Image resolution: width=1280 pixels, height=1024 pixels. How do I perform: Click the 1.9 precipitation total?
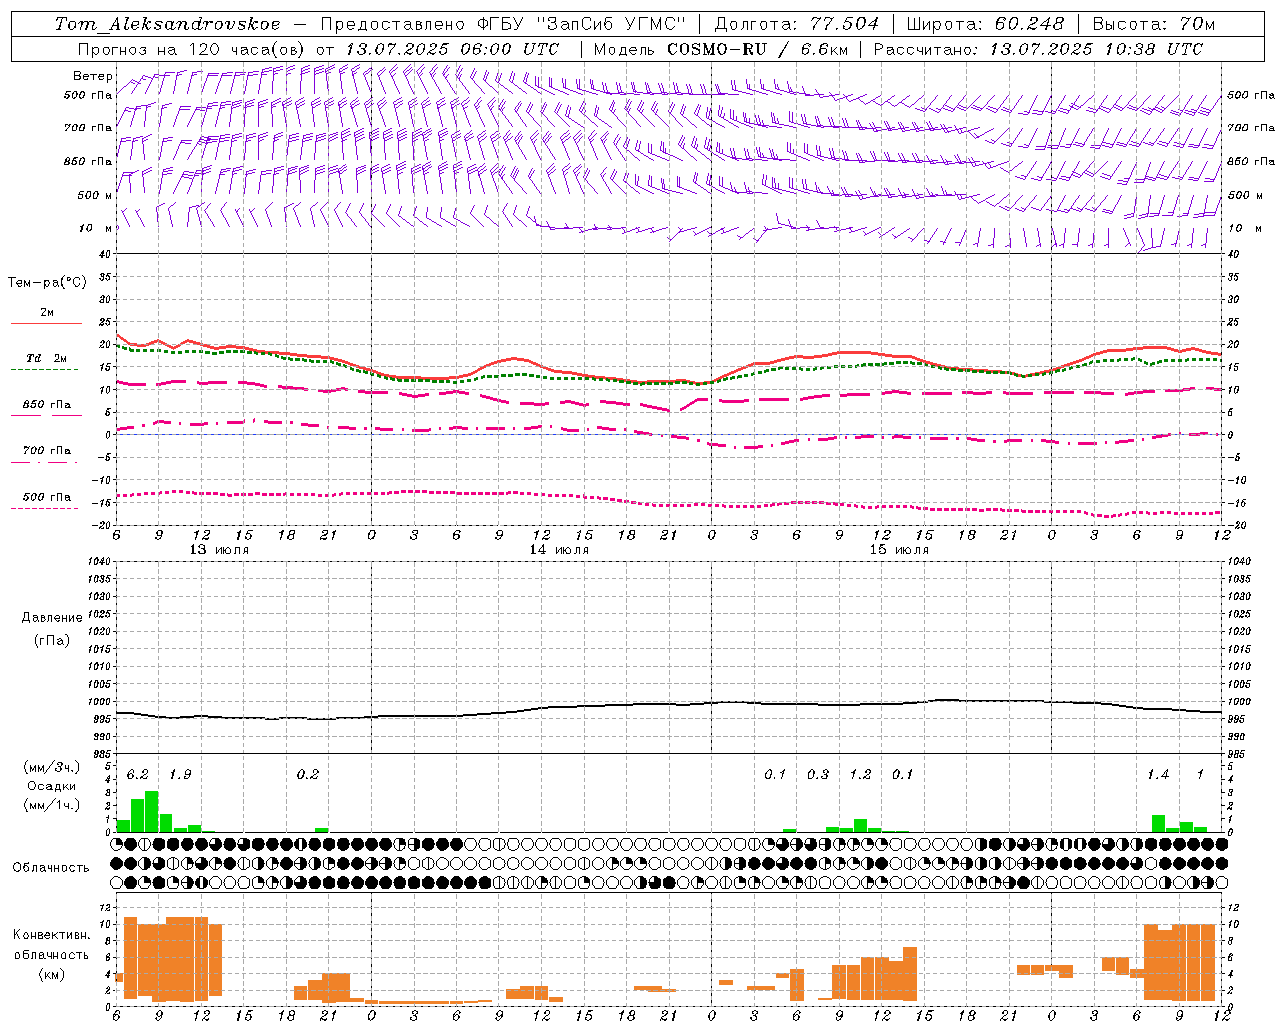(180, 775)
